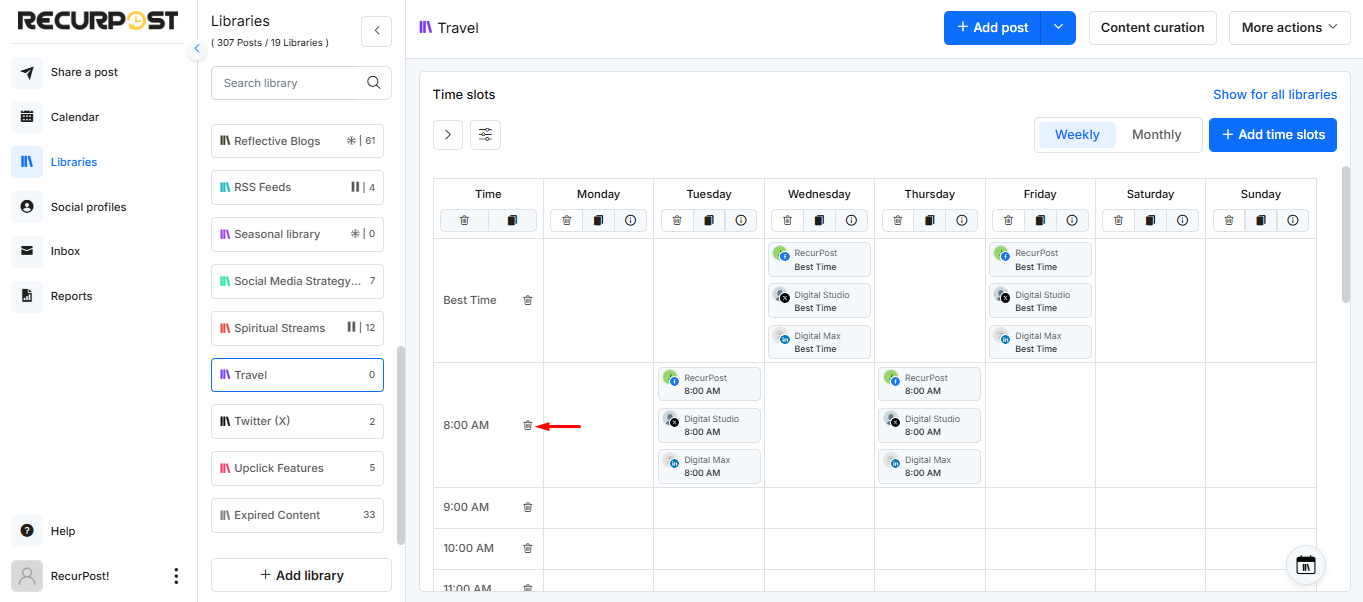Delete all slots via Time column trash

tap(464, 220)
